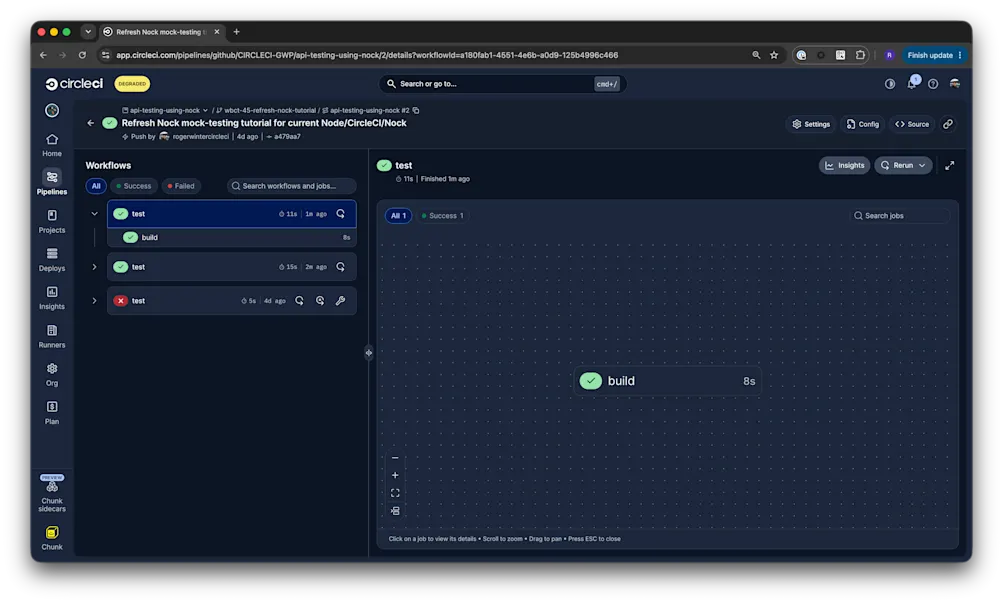Fit the workflow graph to view
Screen dimensions: 1003x603
pos(395,493)
